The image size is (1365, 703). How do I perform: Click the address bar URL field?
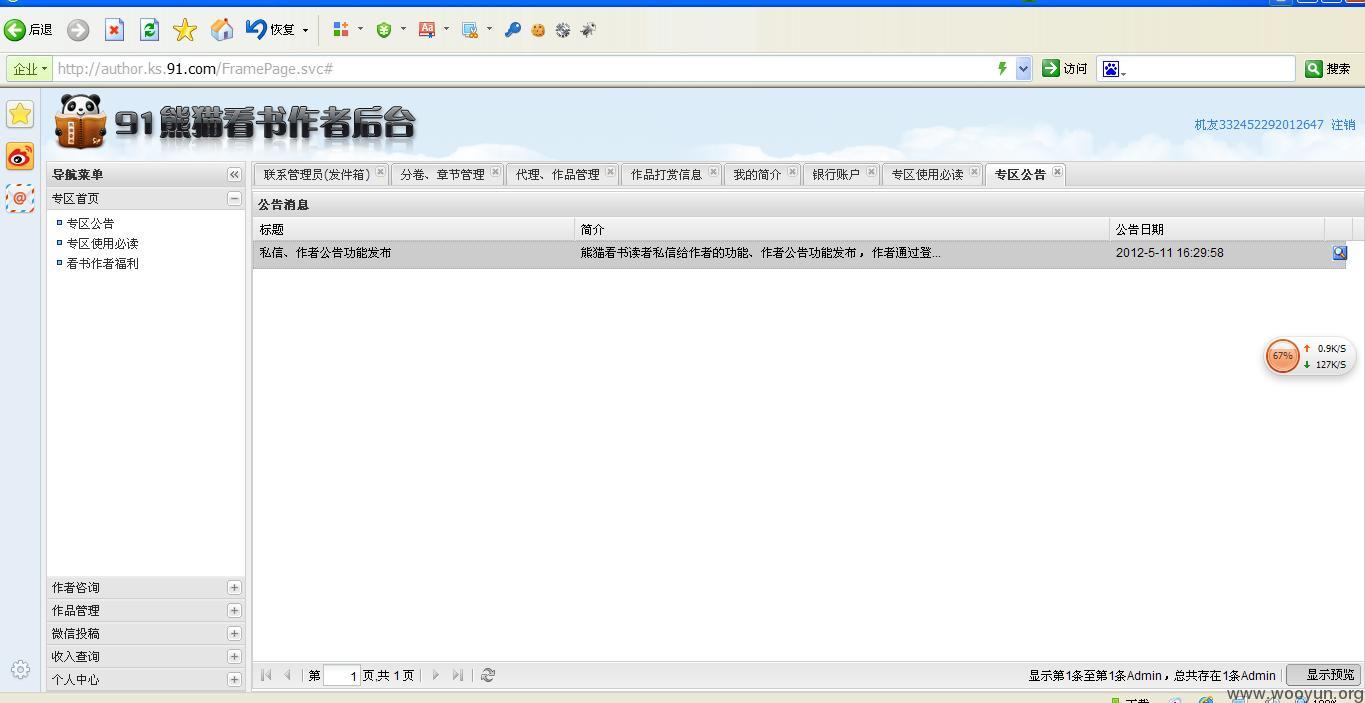click(520, 69)
